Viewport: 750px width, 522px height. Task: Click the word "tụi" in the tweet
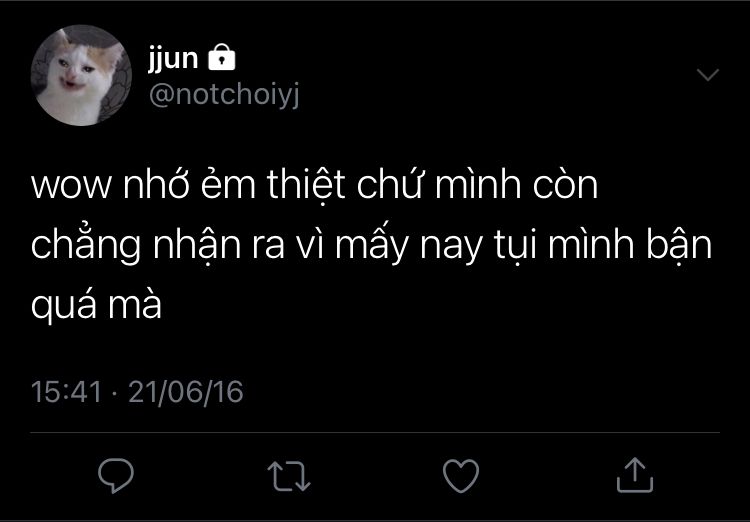516,246
